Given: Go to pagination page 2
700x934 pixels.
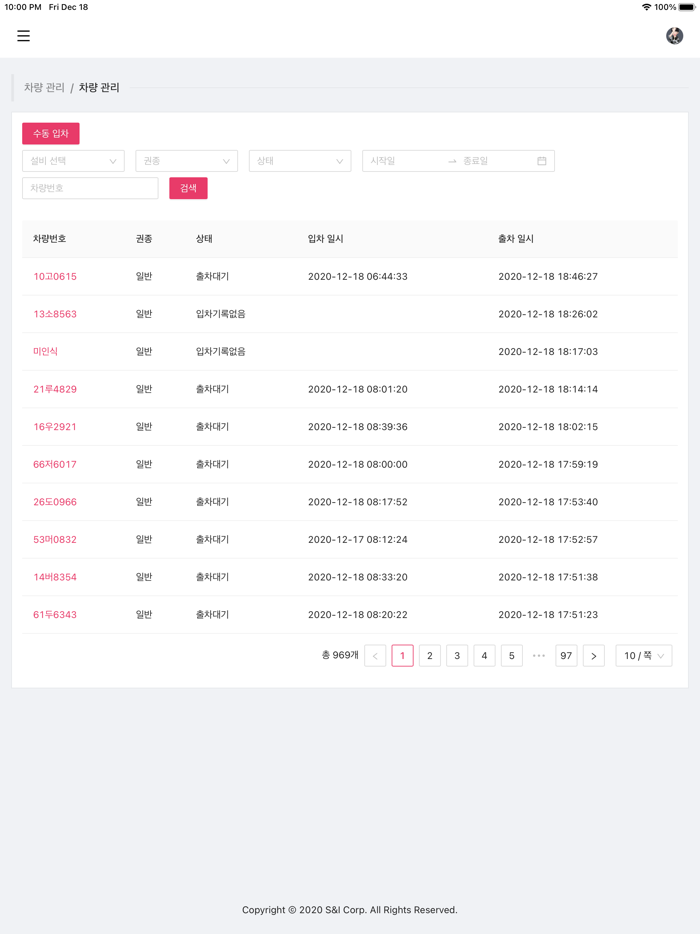Looking at the screenshot, I should (430, 656).
